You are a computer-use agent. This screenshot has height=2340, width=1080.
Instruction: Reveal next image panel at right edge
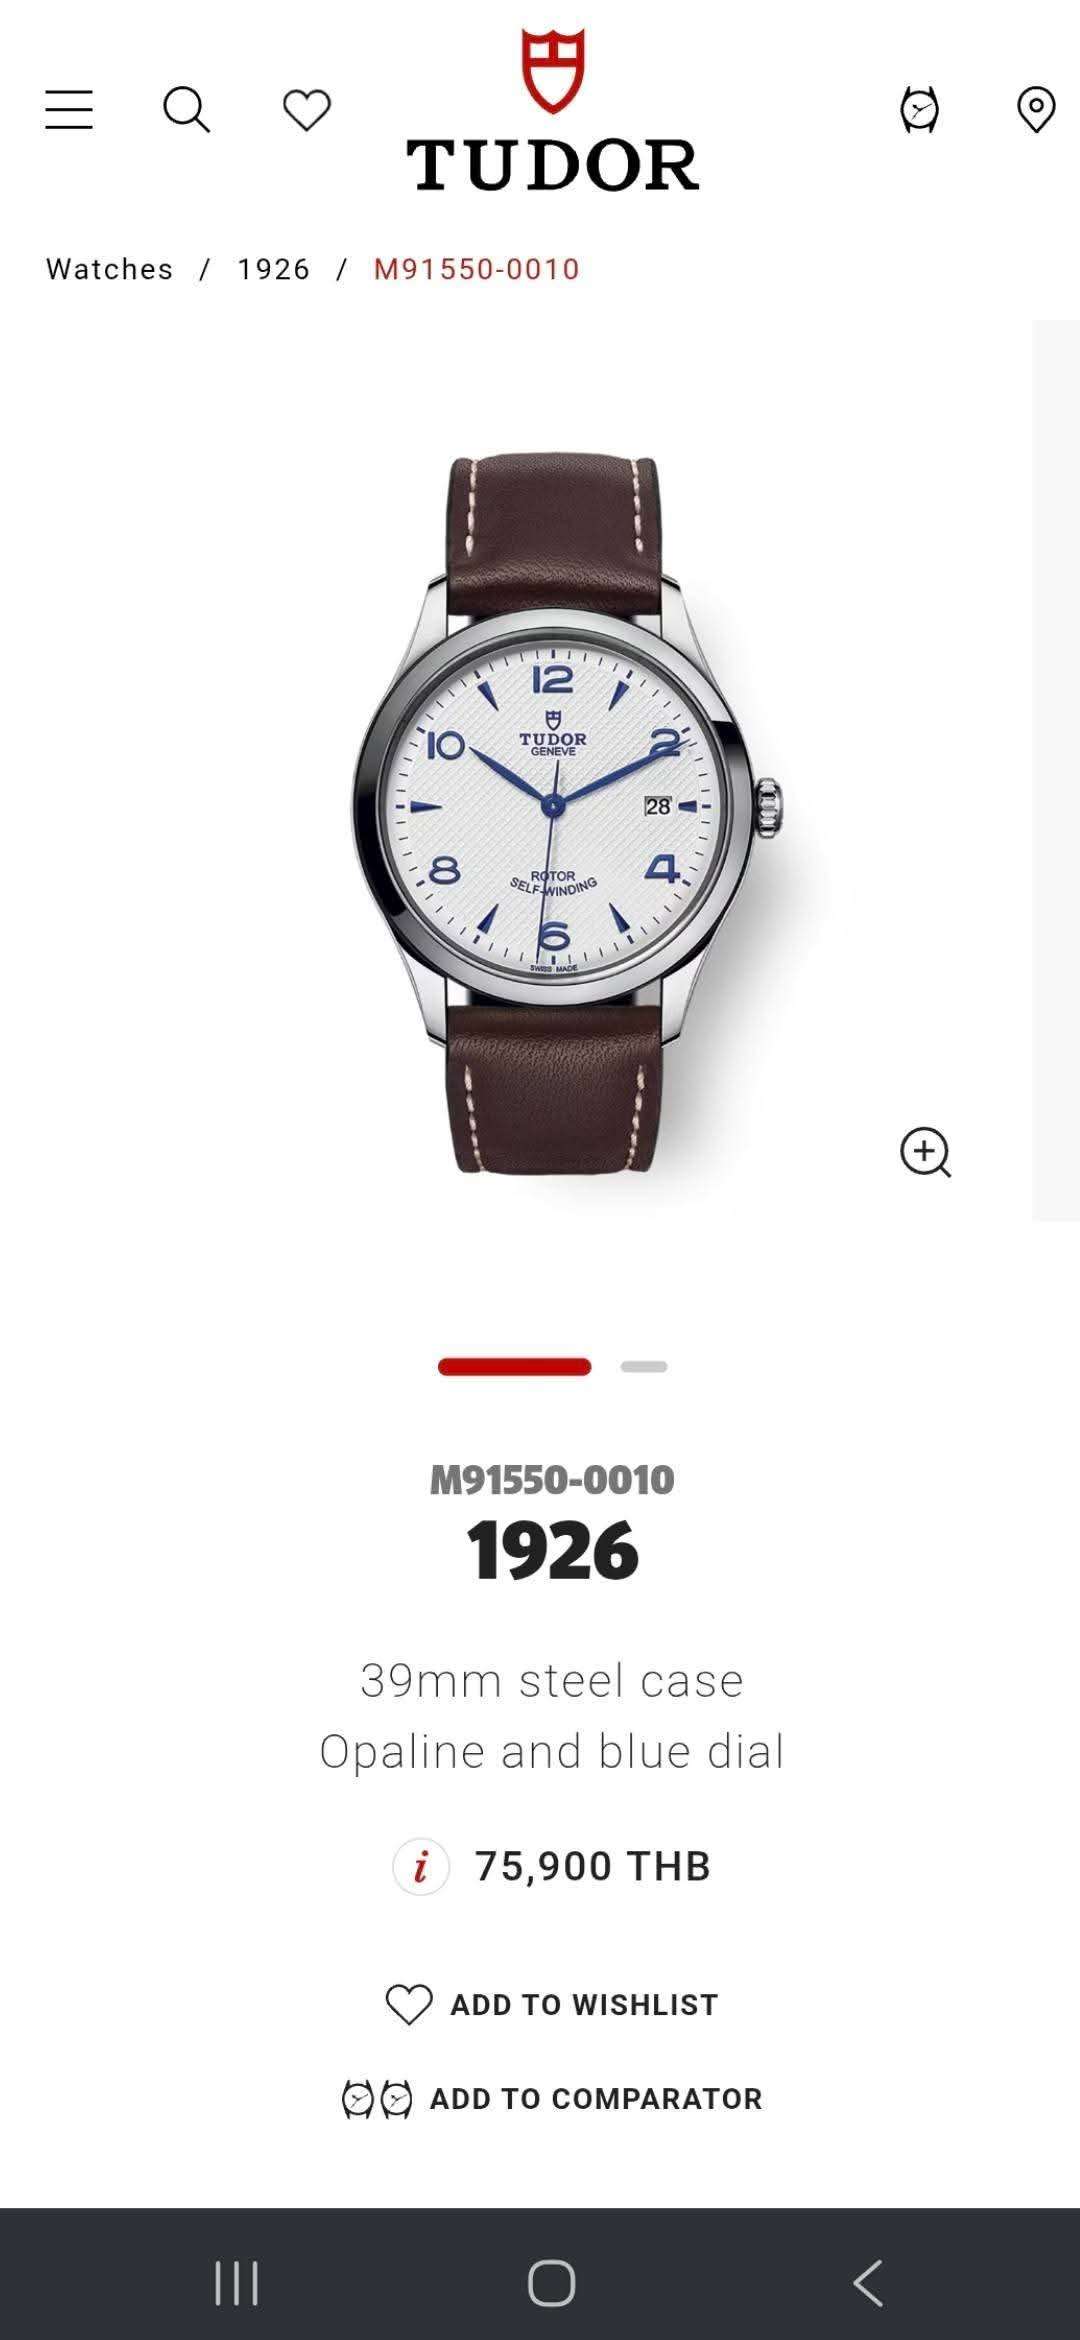tap(1056, 770)
